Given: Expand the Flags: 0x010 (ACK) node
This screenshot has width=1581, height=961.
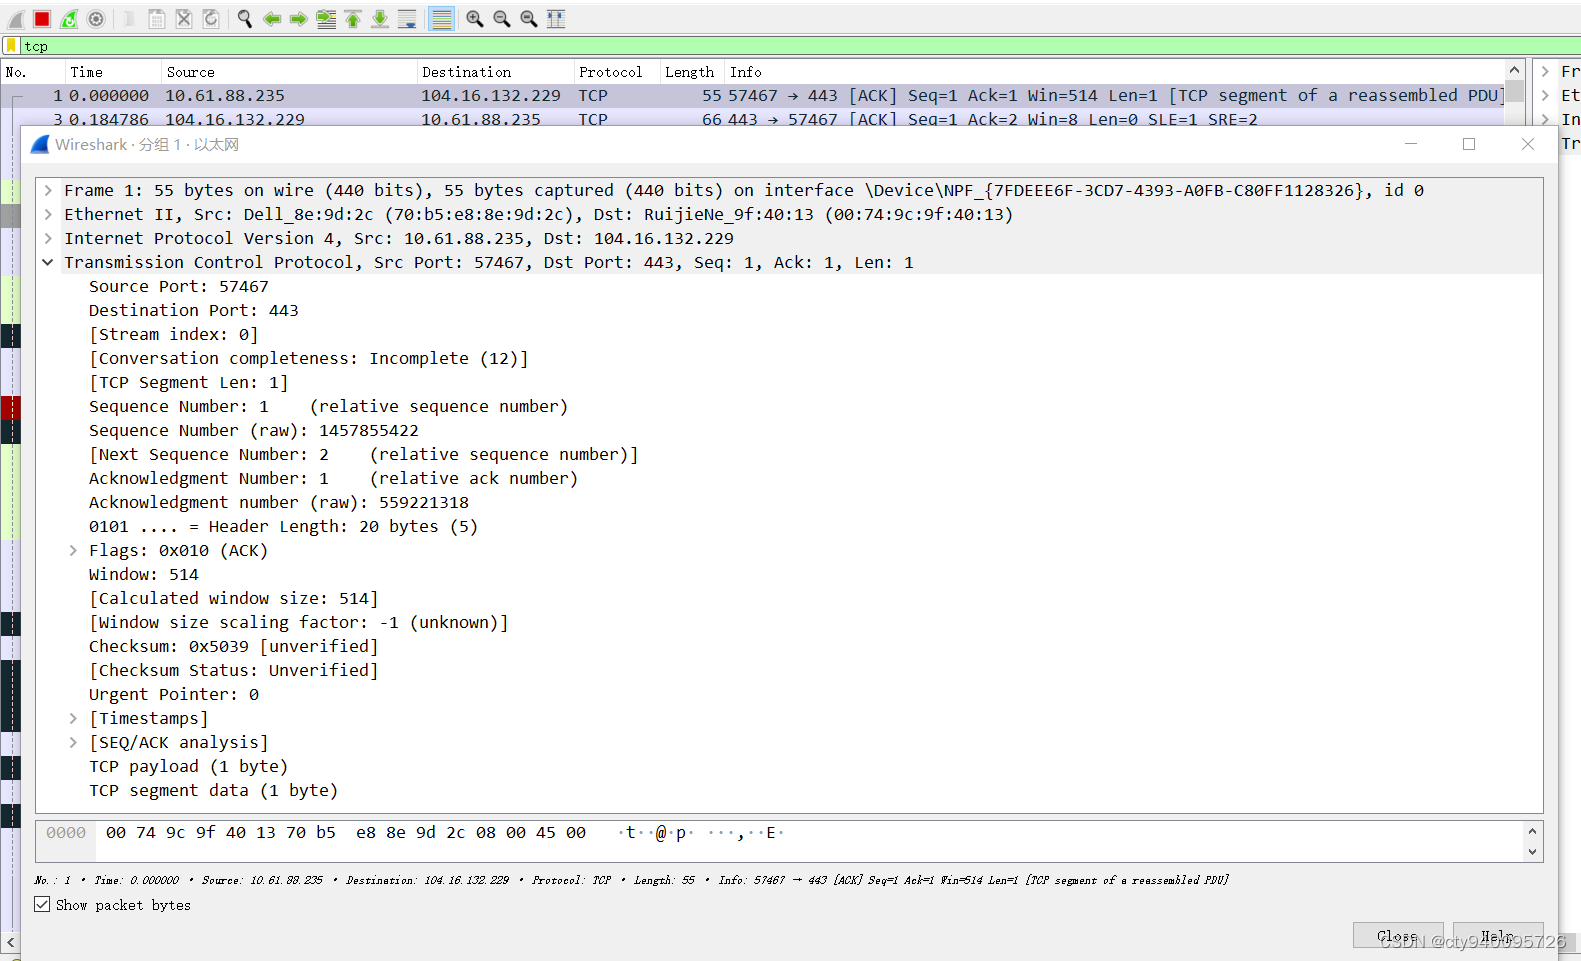Looking at the screenshot, I should click(x=73, y=550).
